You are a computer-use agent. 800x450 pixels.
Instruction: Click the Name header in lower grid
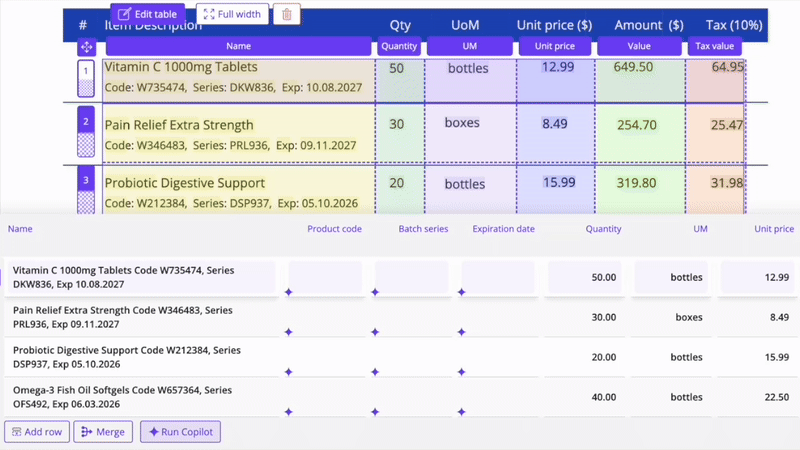point(20,229)
